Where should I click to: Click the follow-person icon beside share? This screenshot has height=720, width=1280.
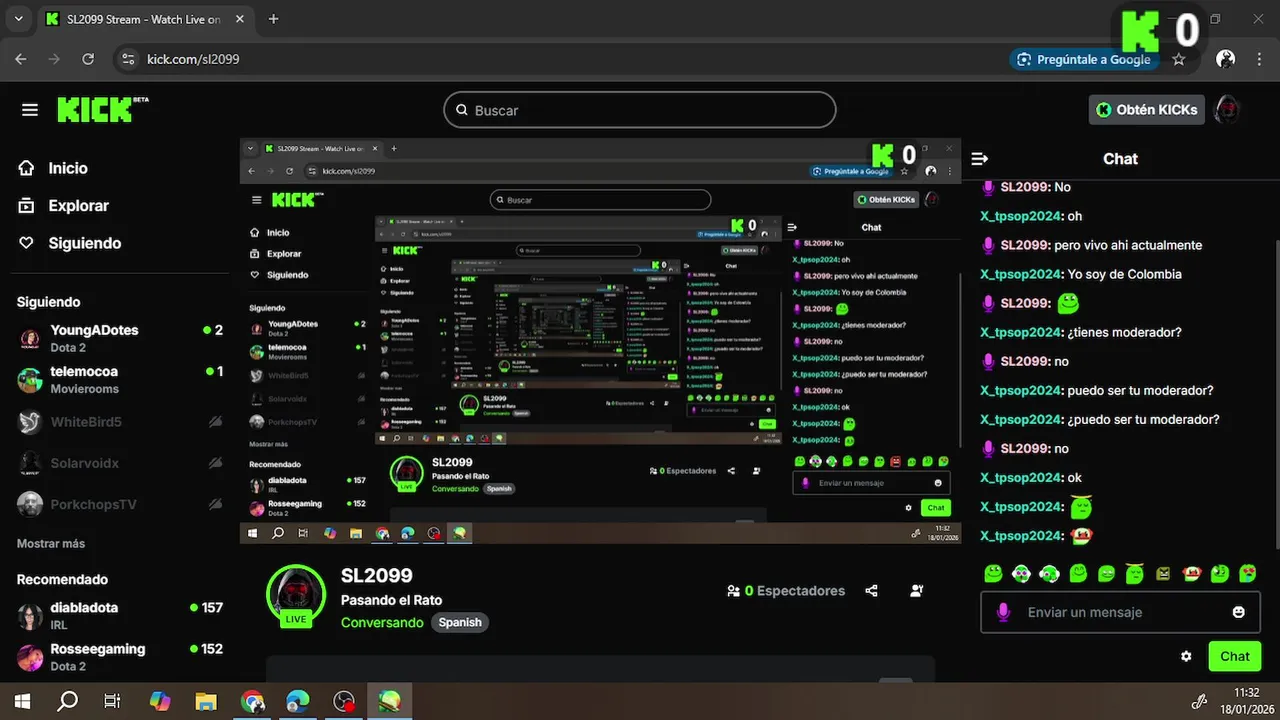click(x=917, y=591)
